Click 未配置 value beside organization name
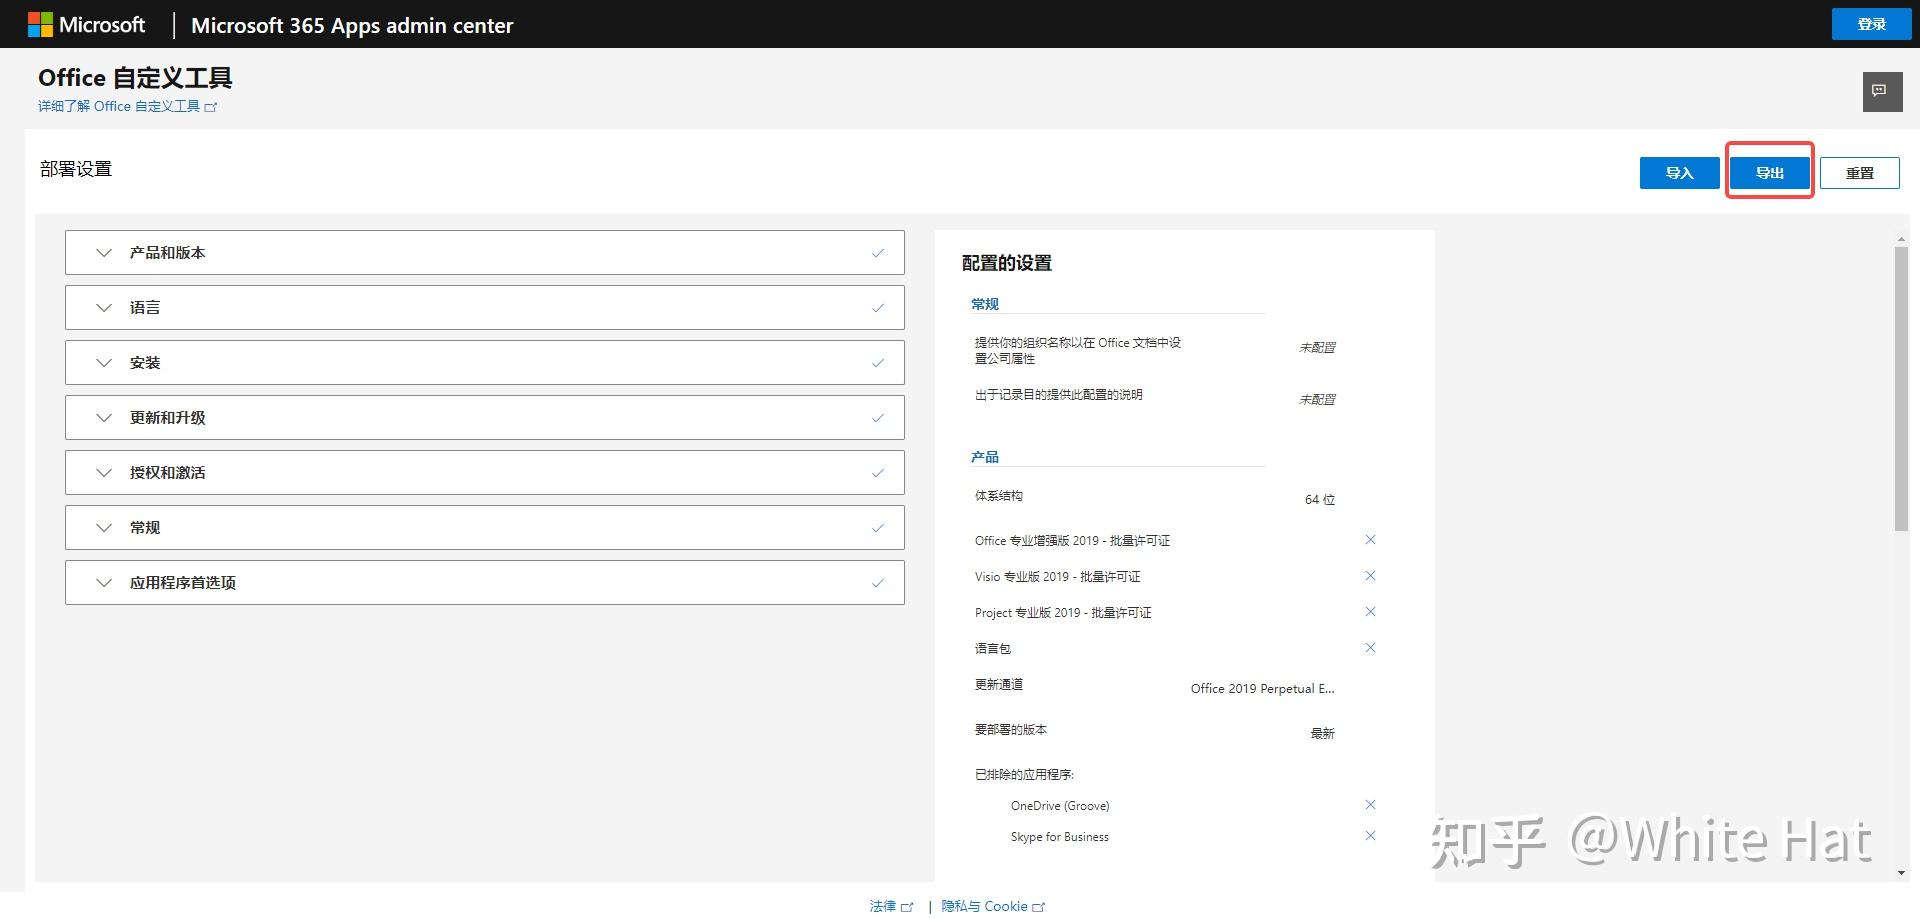 pyautogui.click(x=1317, y=348)
